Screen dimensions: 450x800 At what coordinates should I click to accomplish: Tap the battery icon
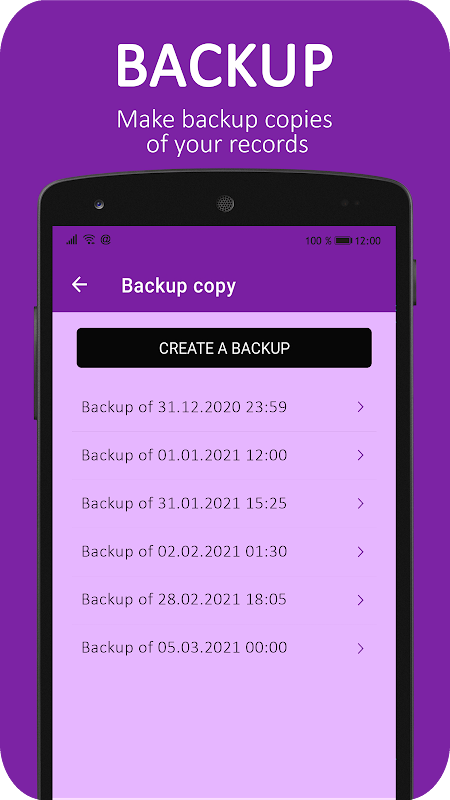pos(343,241)
